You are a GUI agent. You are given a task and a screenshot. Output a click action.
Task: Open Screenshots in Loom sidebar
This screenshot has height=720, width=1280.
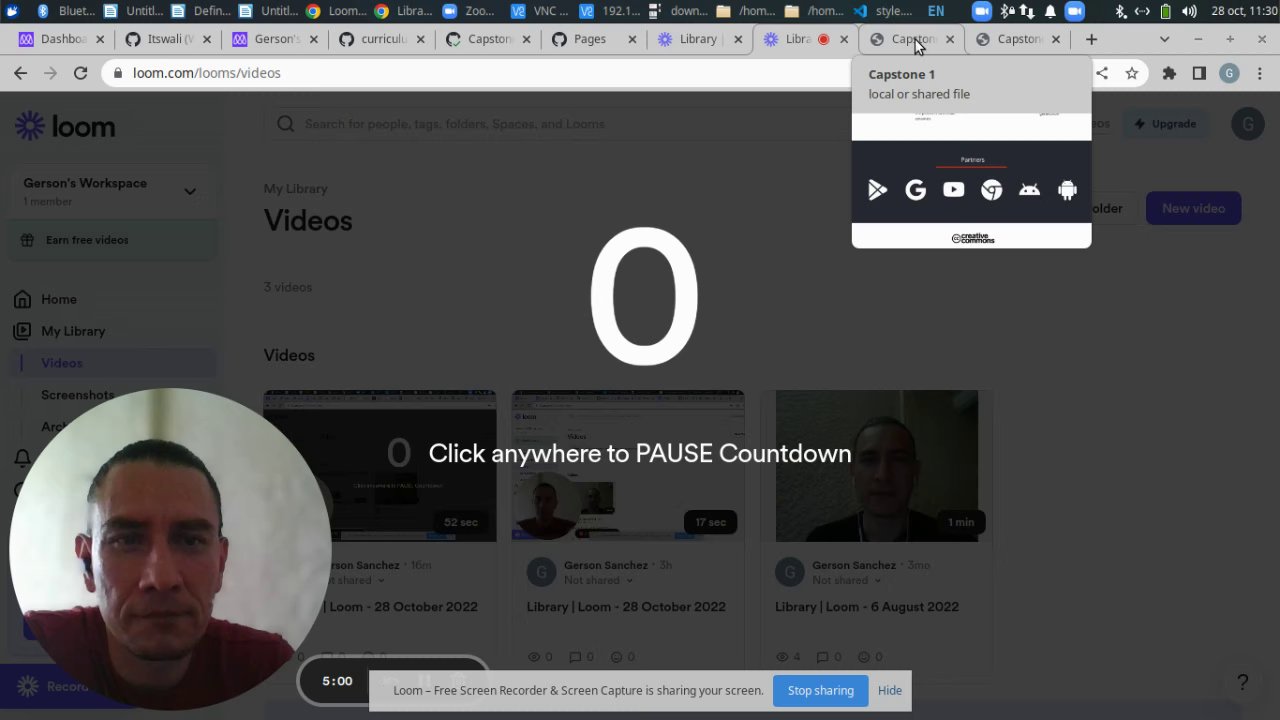77,395
